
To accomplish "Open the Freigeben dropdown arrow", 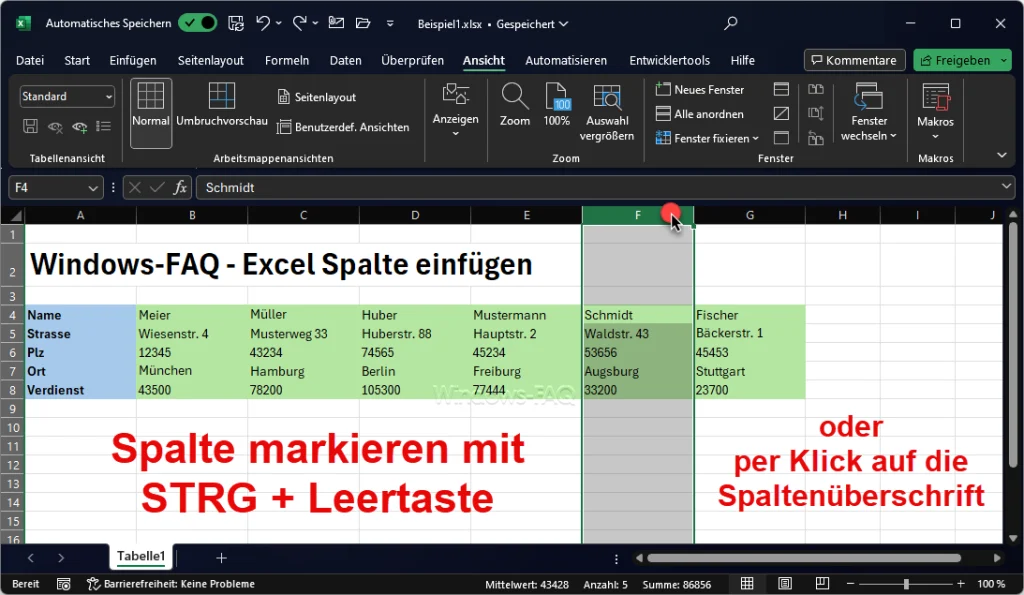I will pyautogui.click(x=1004, y=60).
